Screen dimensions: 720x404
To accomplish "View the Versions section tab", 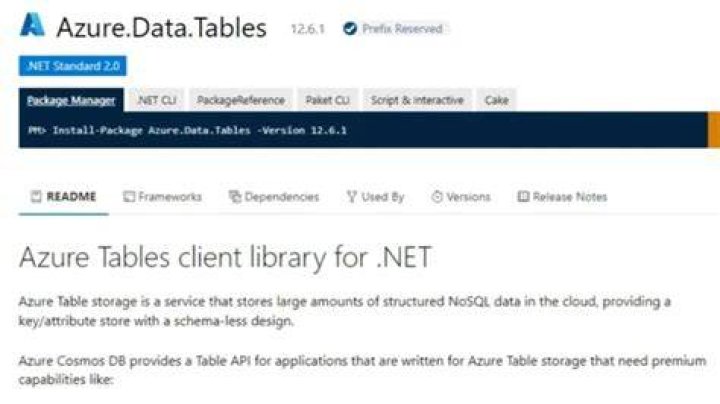I will pyautogui.click(x=461, y=197).
